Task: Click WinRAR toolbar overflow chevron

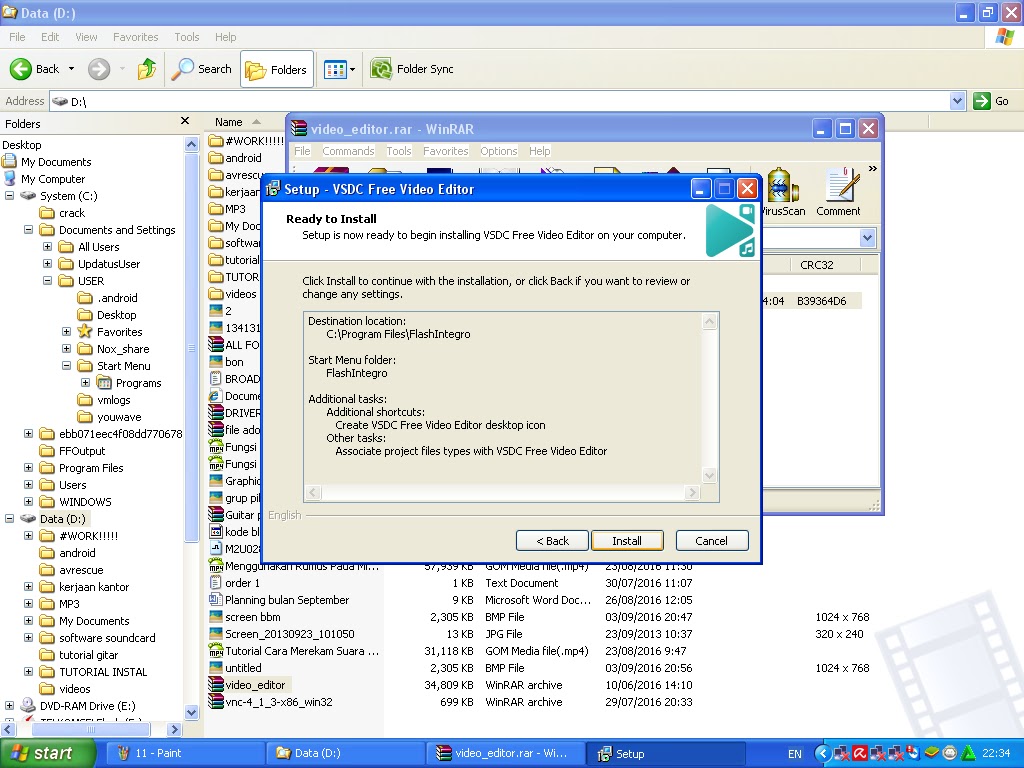Action: pyautogui.click(x=872, y=169)
